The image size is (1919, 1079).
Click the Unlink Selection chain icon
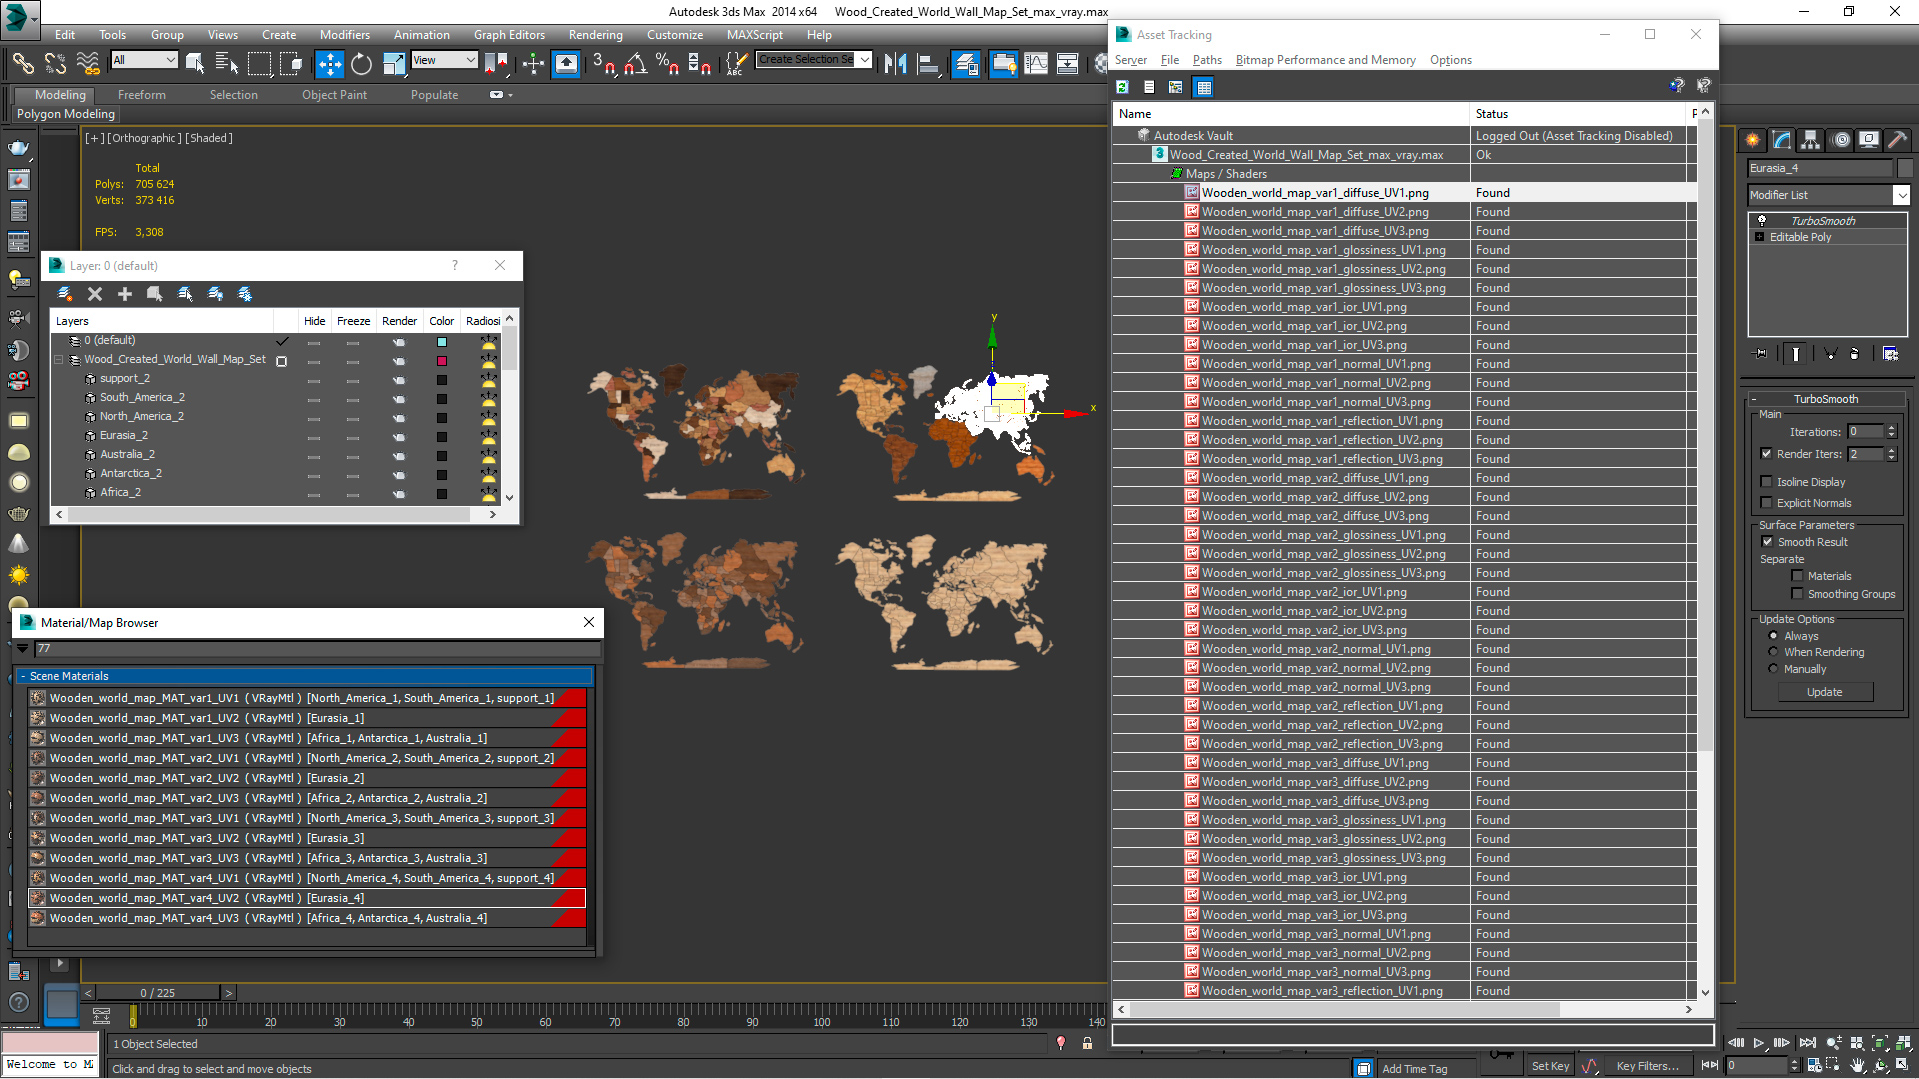coord(55,64)
